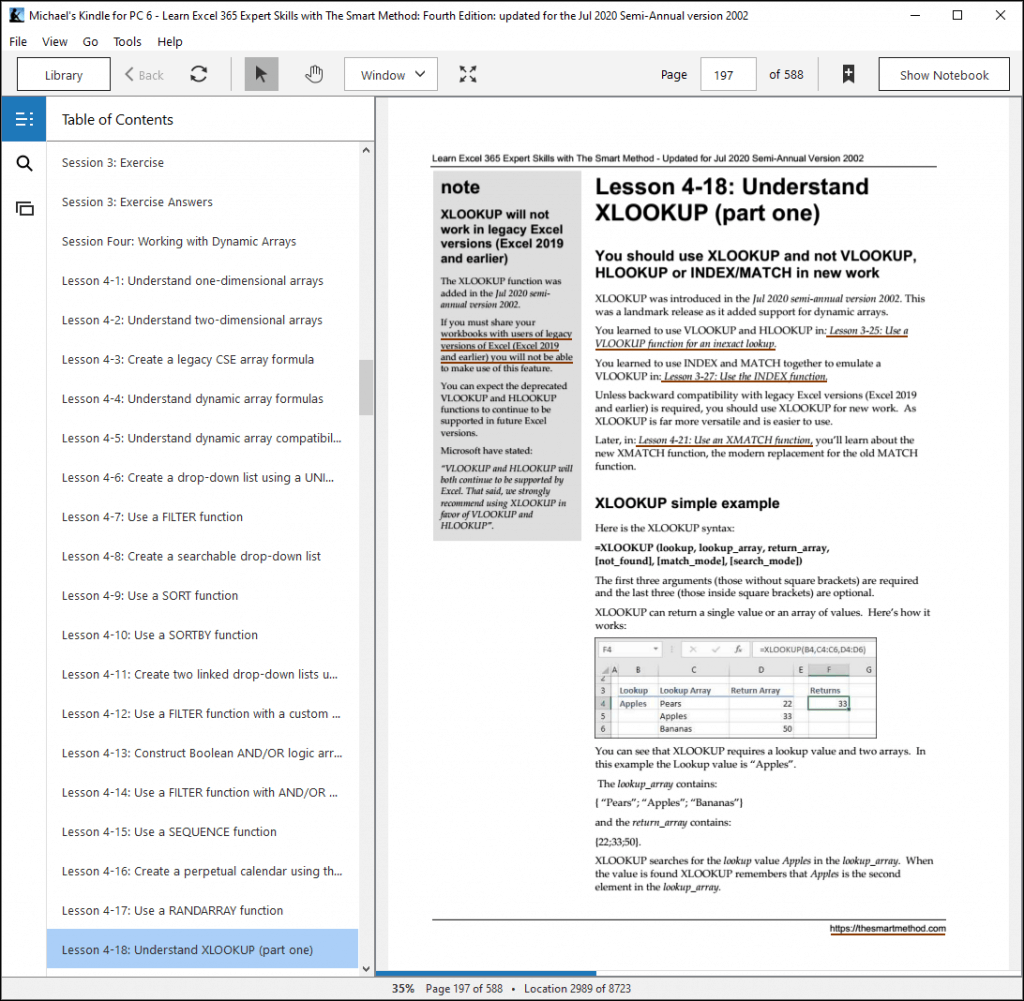Open Lesson 4-11: Create two linked drop-down lists
The width and height of the screenshot is (1024, 1001).
202,675
